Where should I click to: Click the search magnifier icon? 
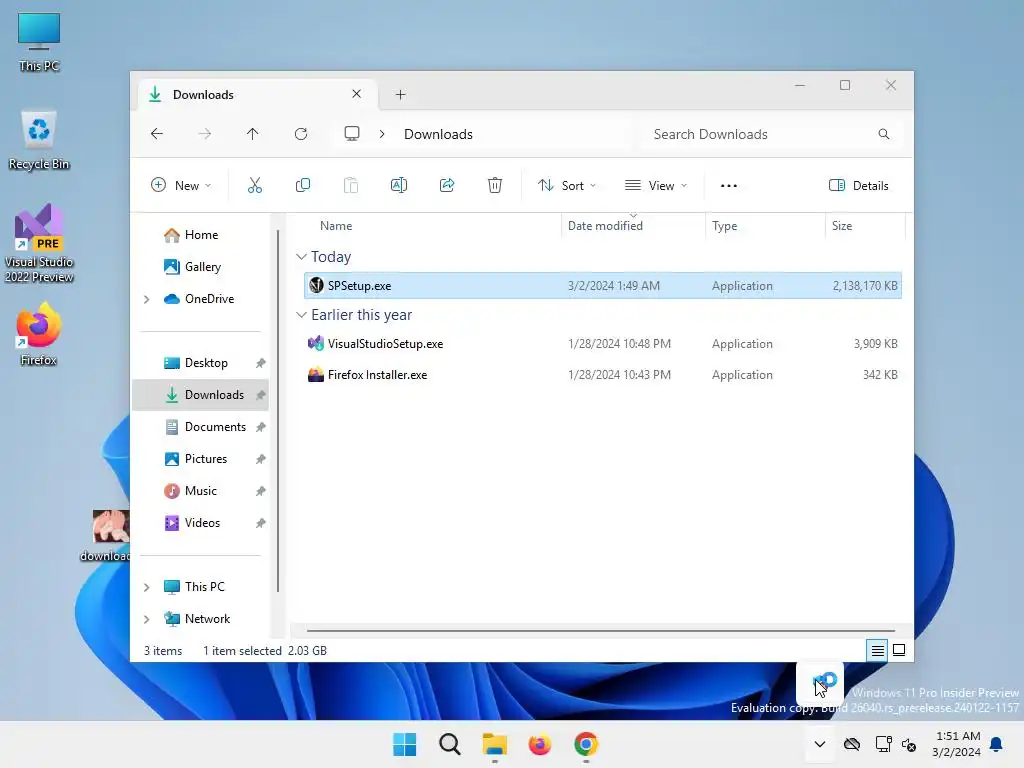884,134
